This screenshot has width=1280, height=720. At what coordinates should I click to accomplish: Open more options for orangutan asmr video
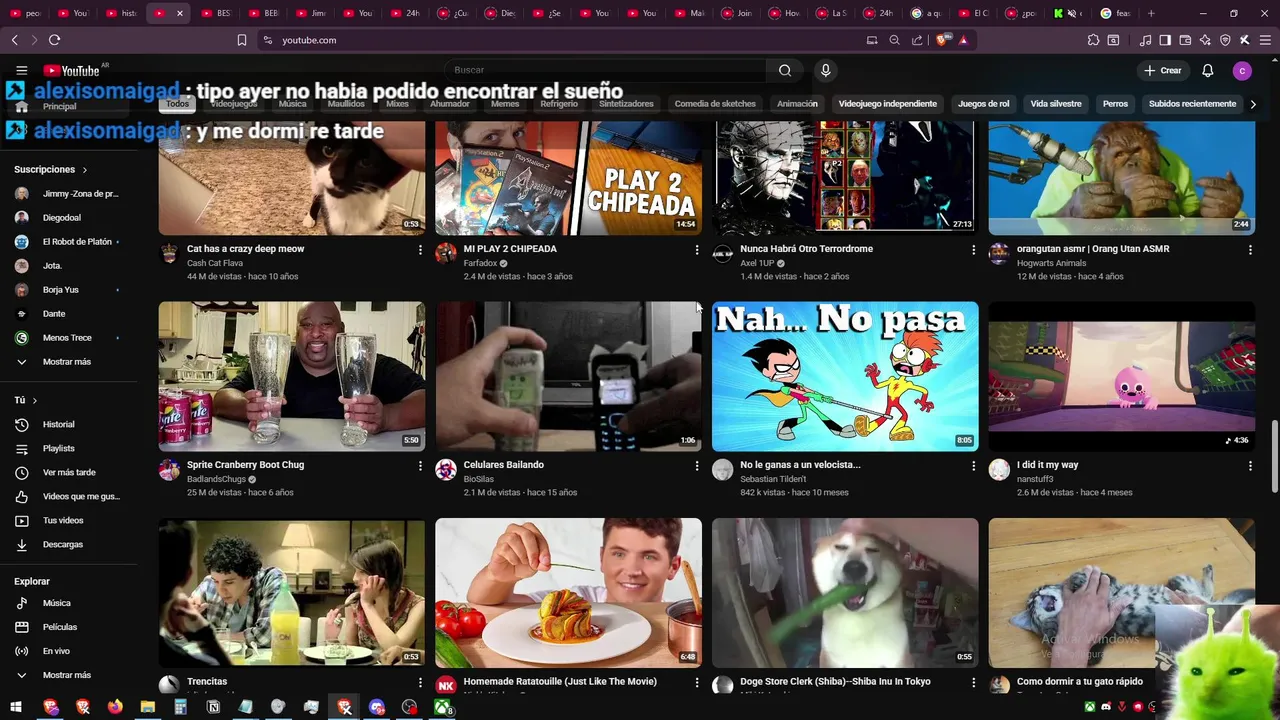[x=1250, y=250]
